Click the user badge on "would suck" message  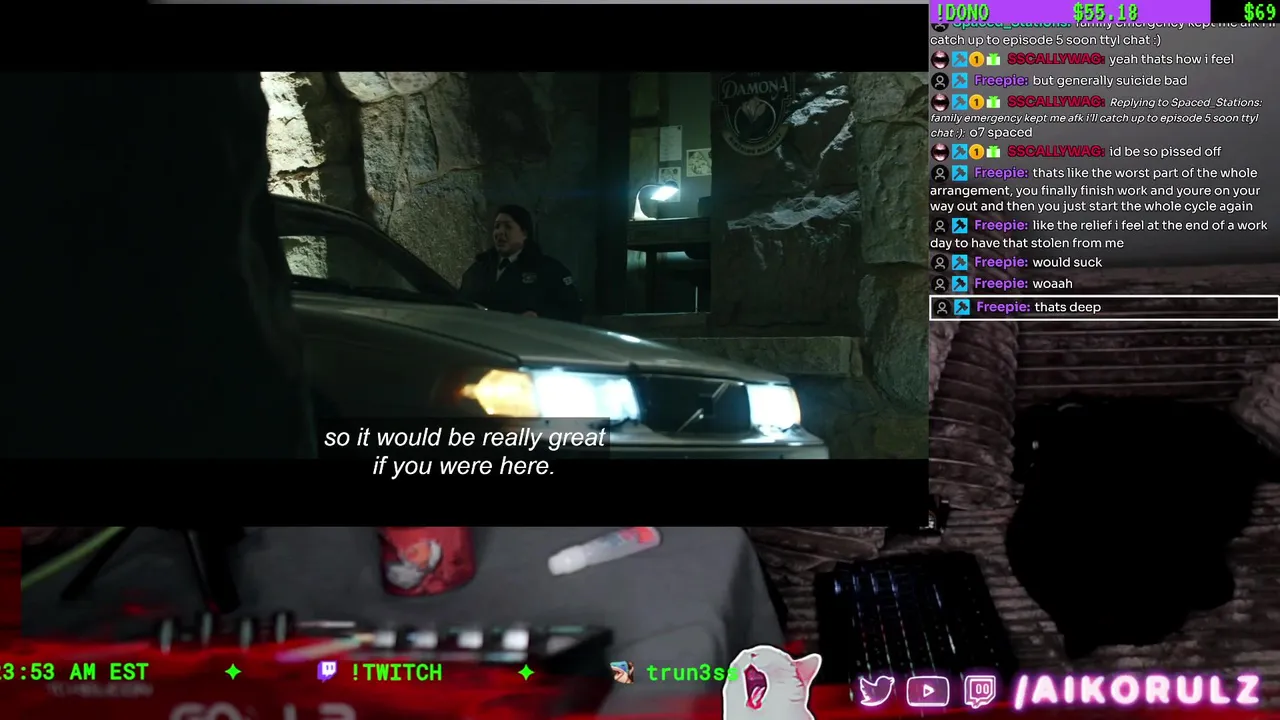pyautogui.click(x=939, y=263)
